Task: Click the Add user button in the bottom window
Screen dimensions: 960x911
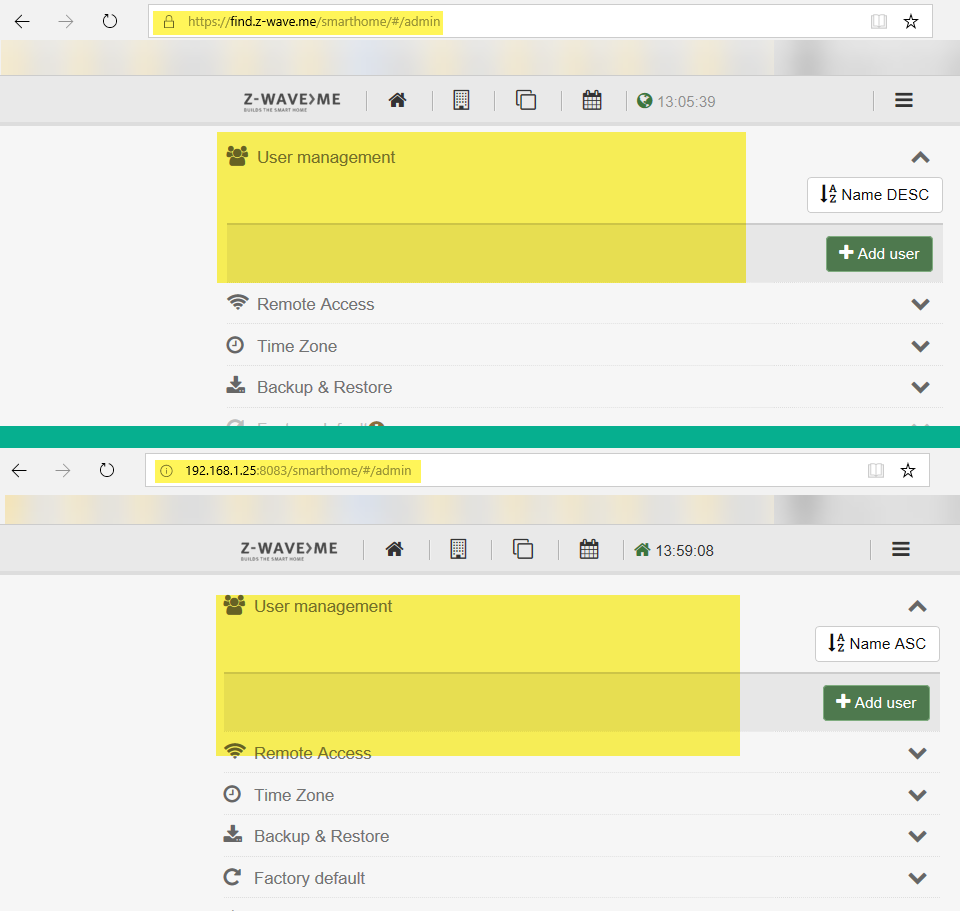Action: [x=876, y=703]
